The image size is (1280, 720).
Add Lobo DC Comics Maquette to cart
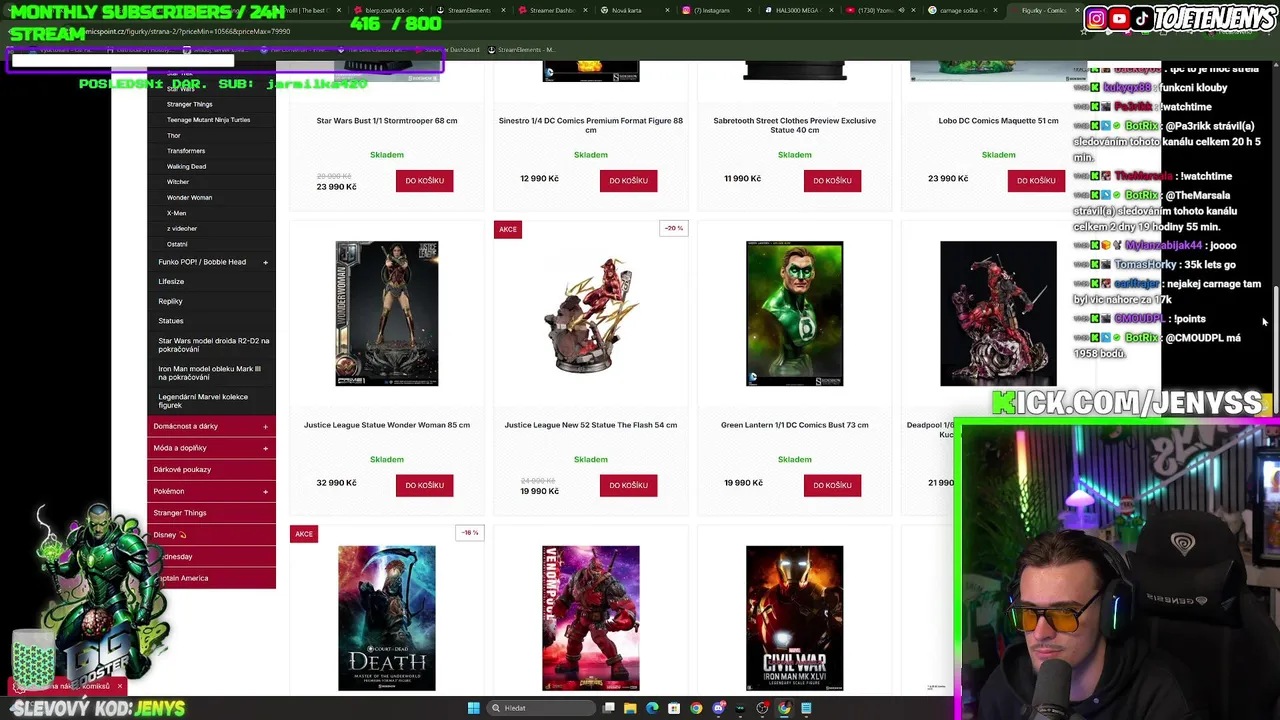1036,181
